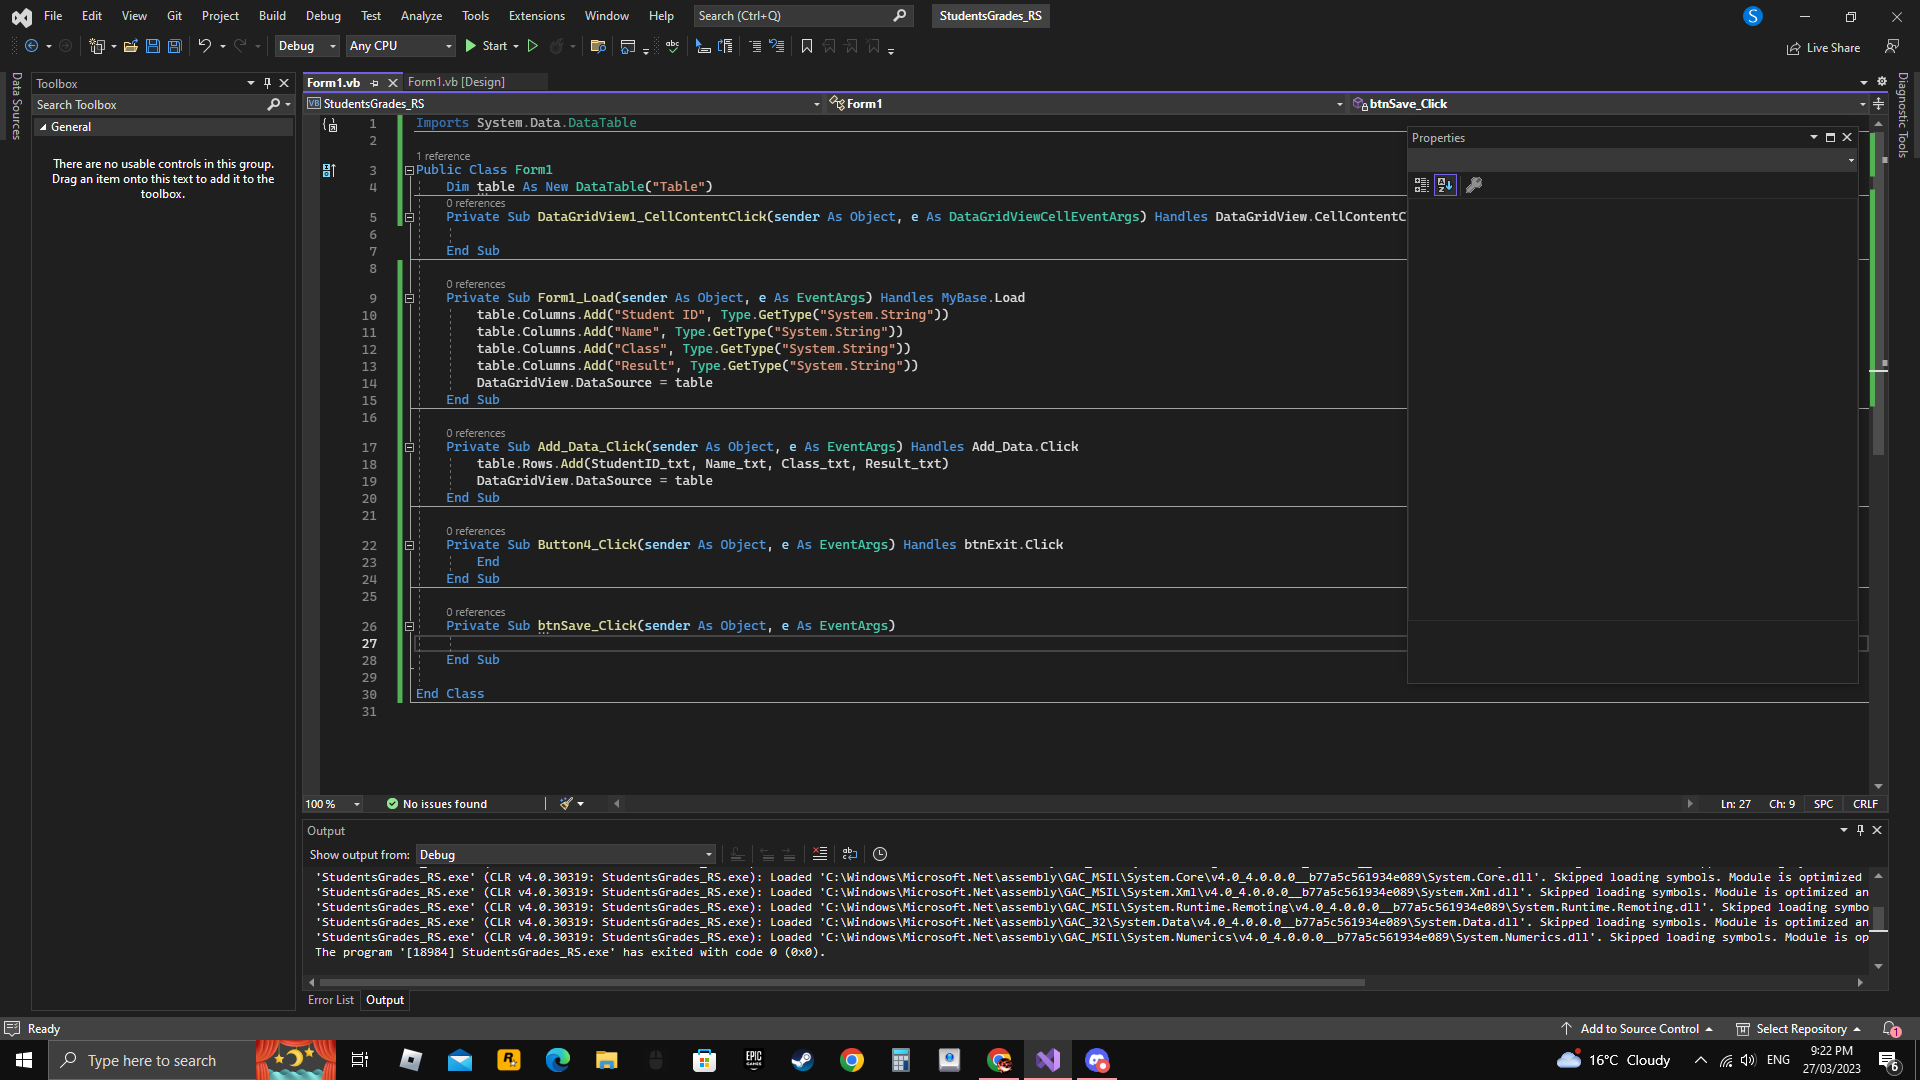Expand the General group in the Toolbox
This screenshot has height=1080, width=1920.
click(x=44, y=127)
